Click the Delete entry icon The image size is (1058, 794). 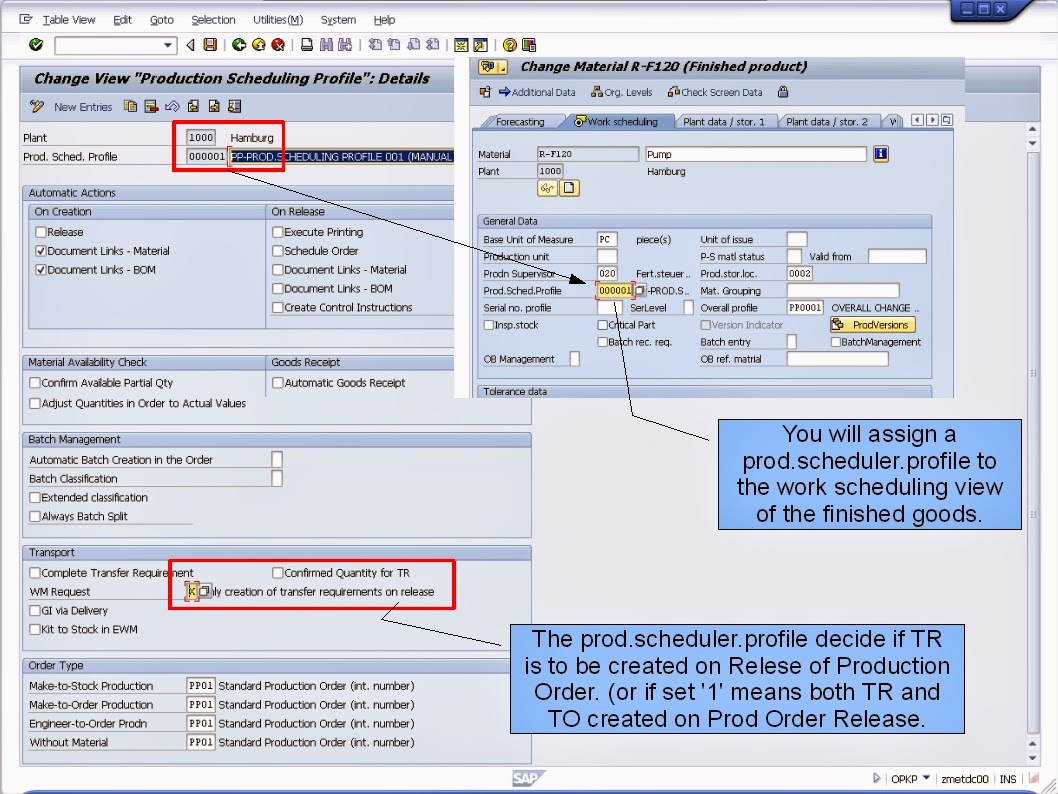tap(151, 107)
